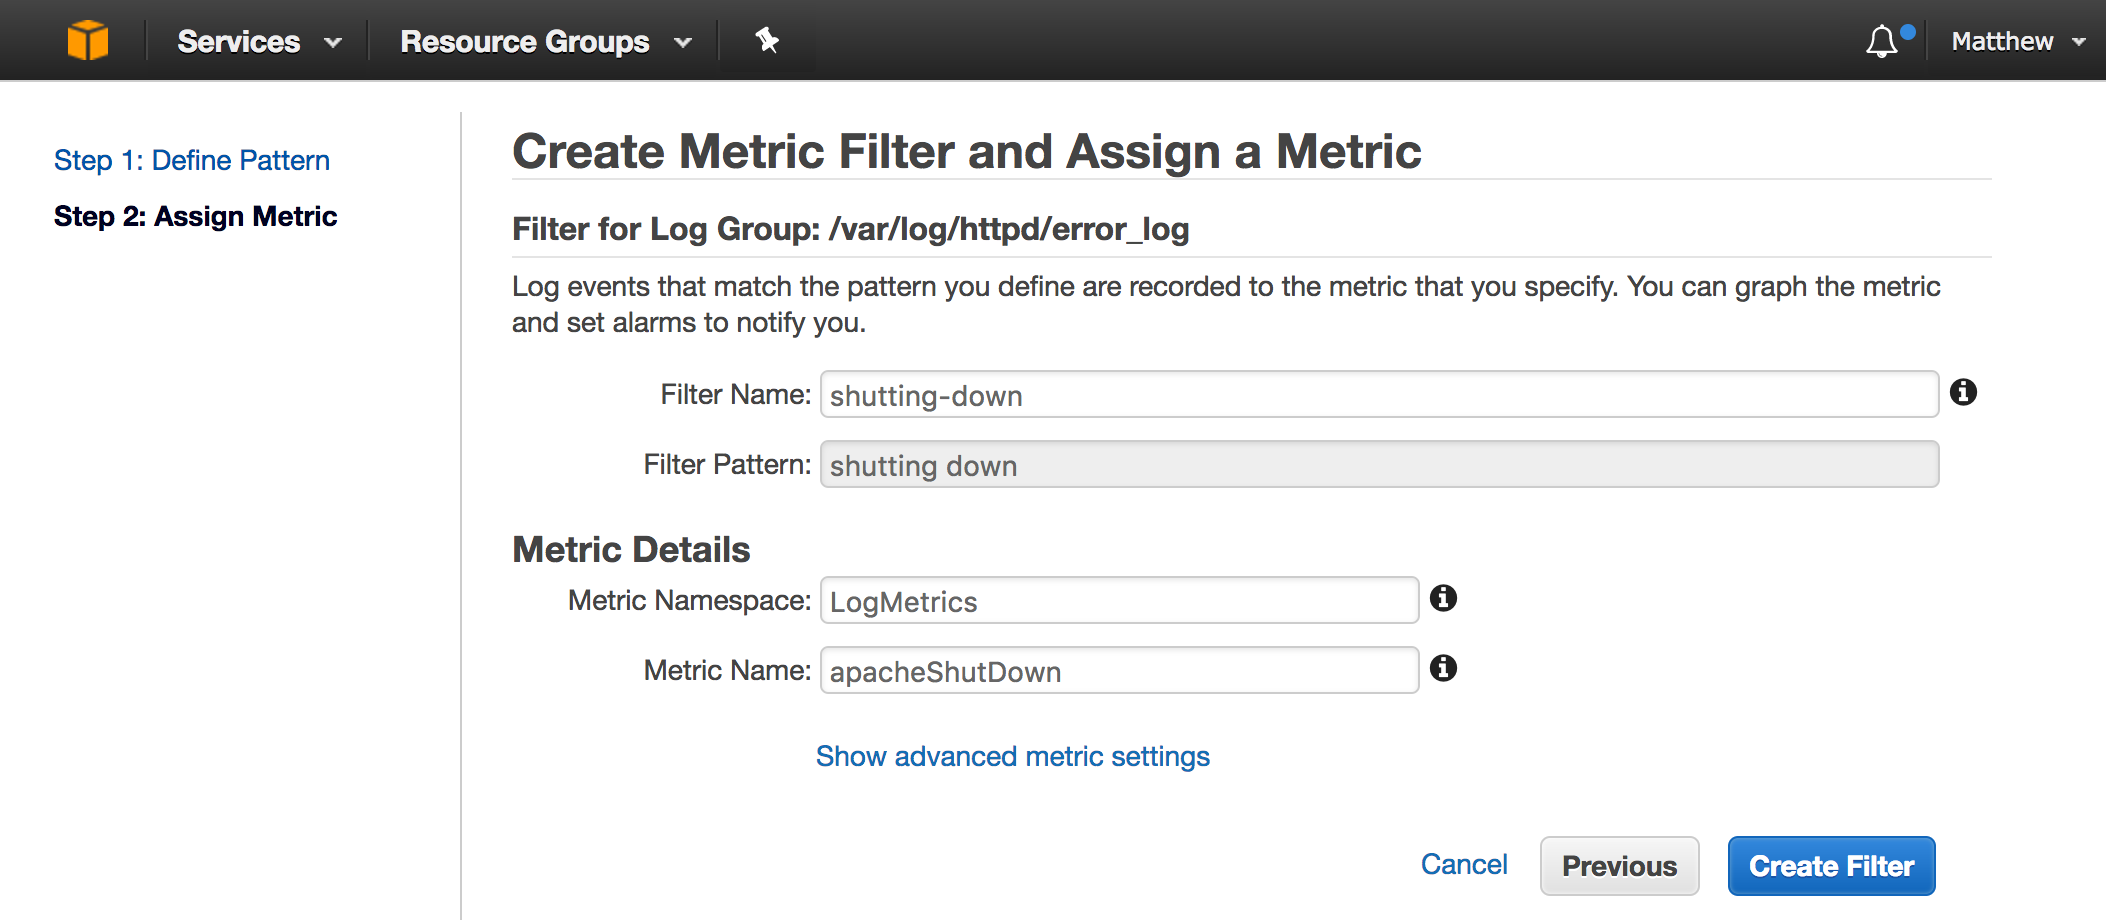Open the Matthew account dropdown
This screenshot has width=2106, height=920.
(x=2018, y=41)
